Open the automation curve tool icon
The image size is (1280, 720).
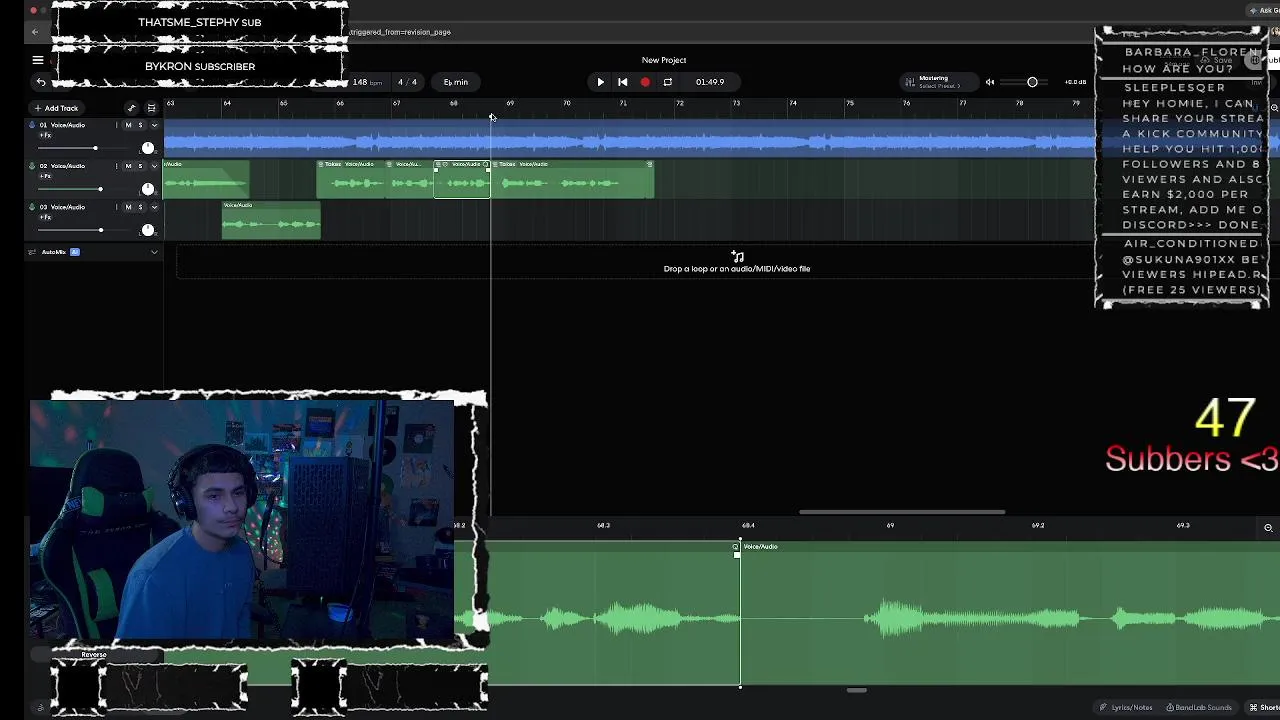click(x=131, y=108)
